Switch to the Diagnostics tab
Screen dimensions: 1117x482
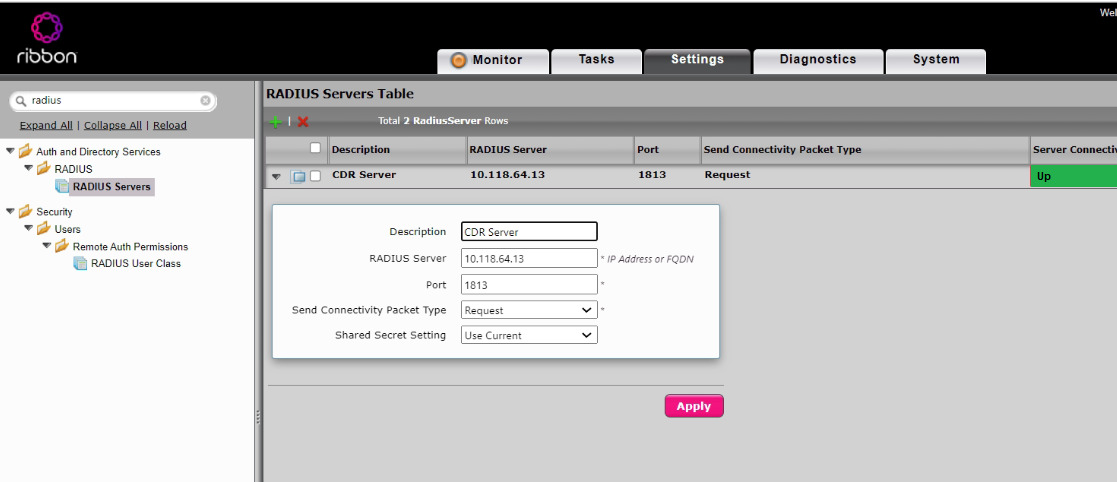(x=817, y=60)
